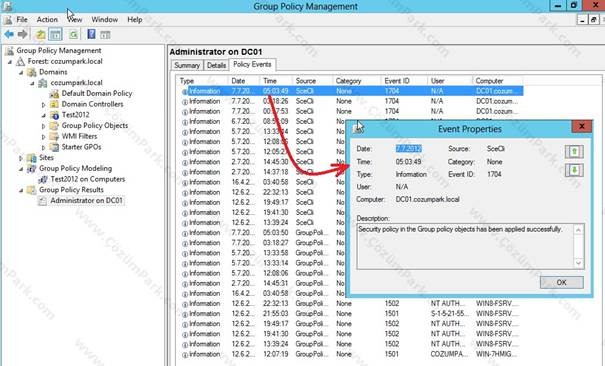Click the Group Policy Results folder icon
Image resolution: width=605 pixels, height=366 pixels.
pos(31,190)
